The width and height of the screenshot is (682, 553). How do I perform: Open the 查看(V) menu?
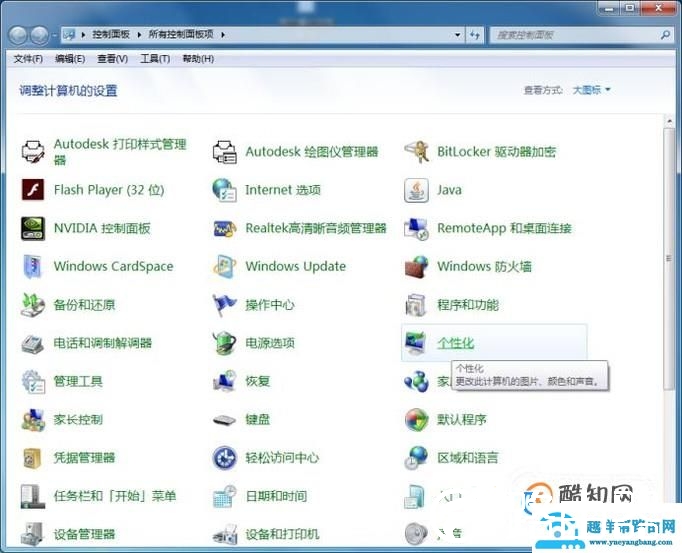point(112,59)
